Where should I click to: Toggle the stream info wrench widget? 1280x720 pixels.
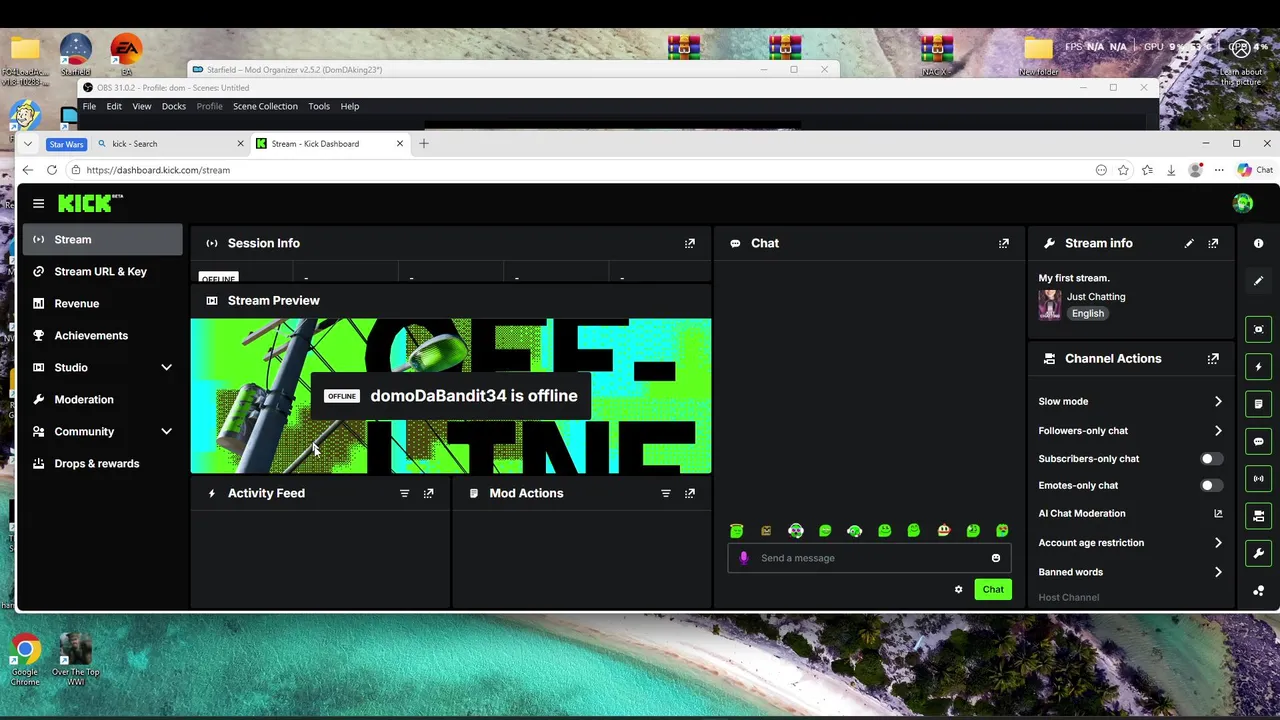coord(1258,553)
